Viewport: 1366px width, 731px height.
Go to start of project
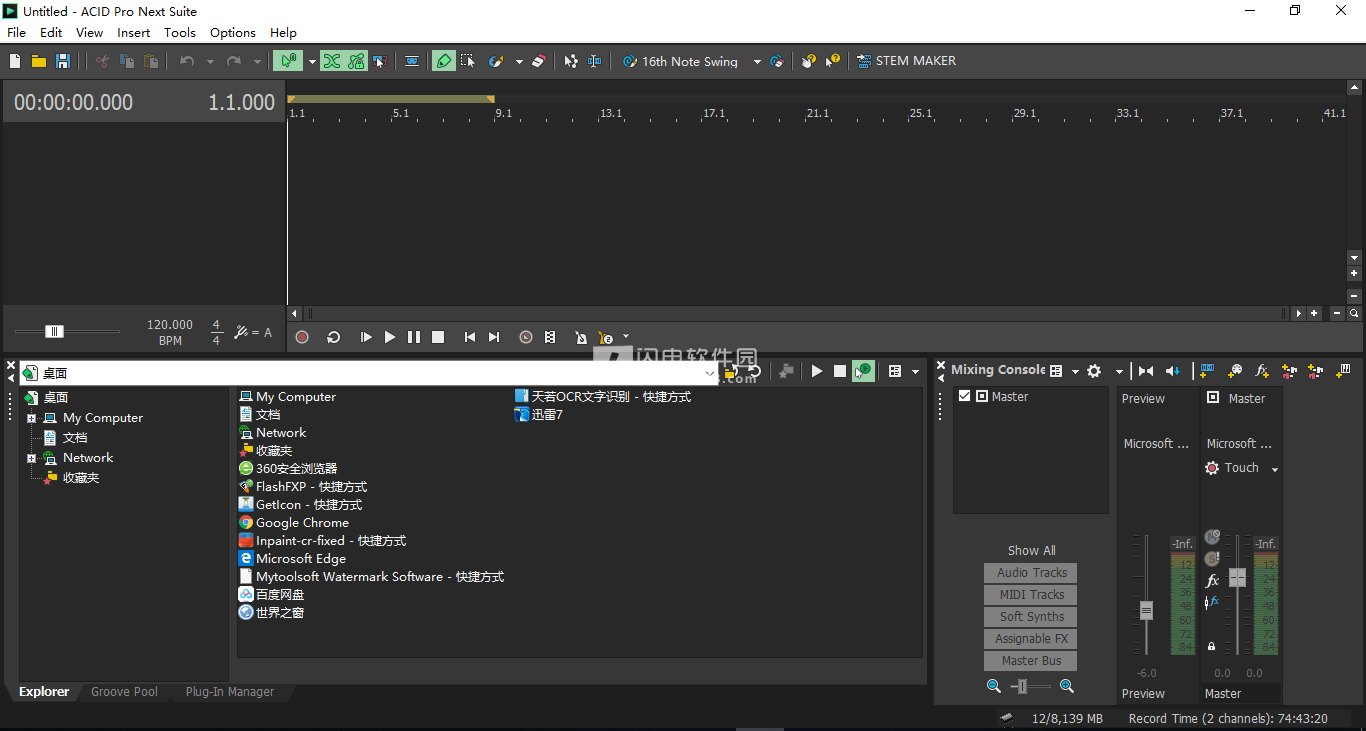[469, 337]
